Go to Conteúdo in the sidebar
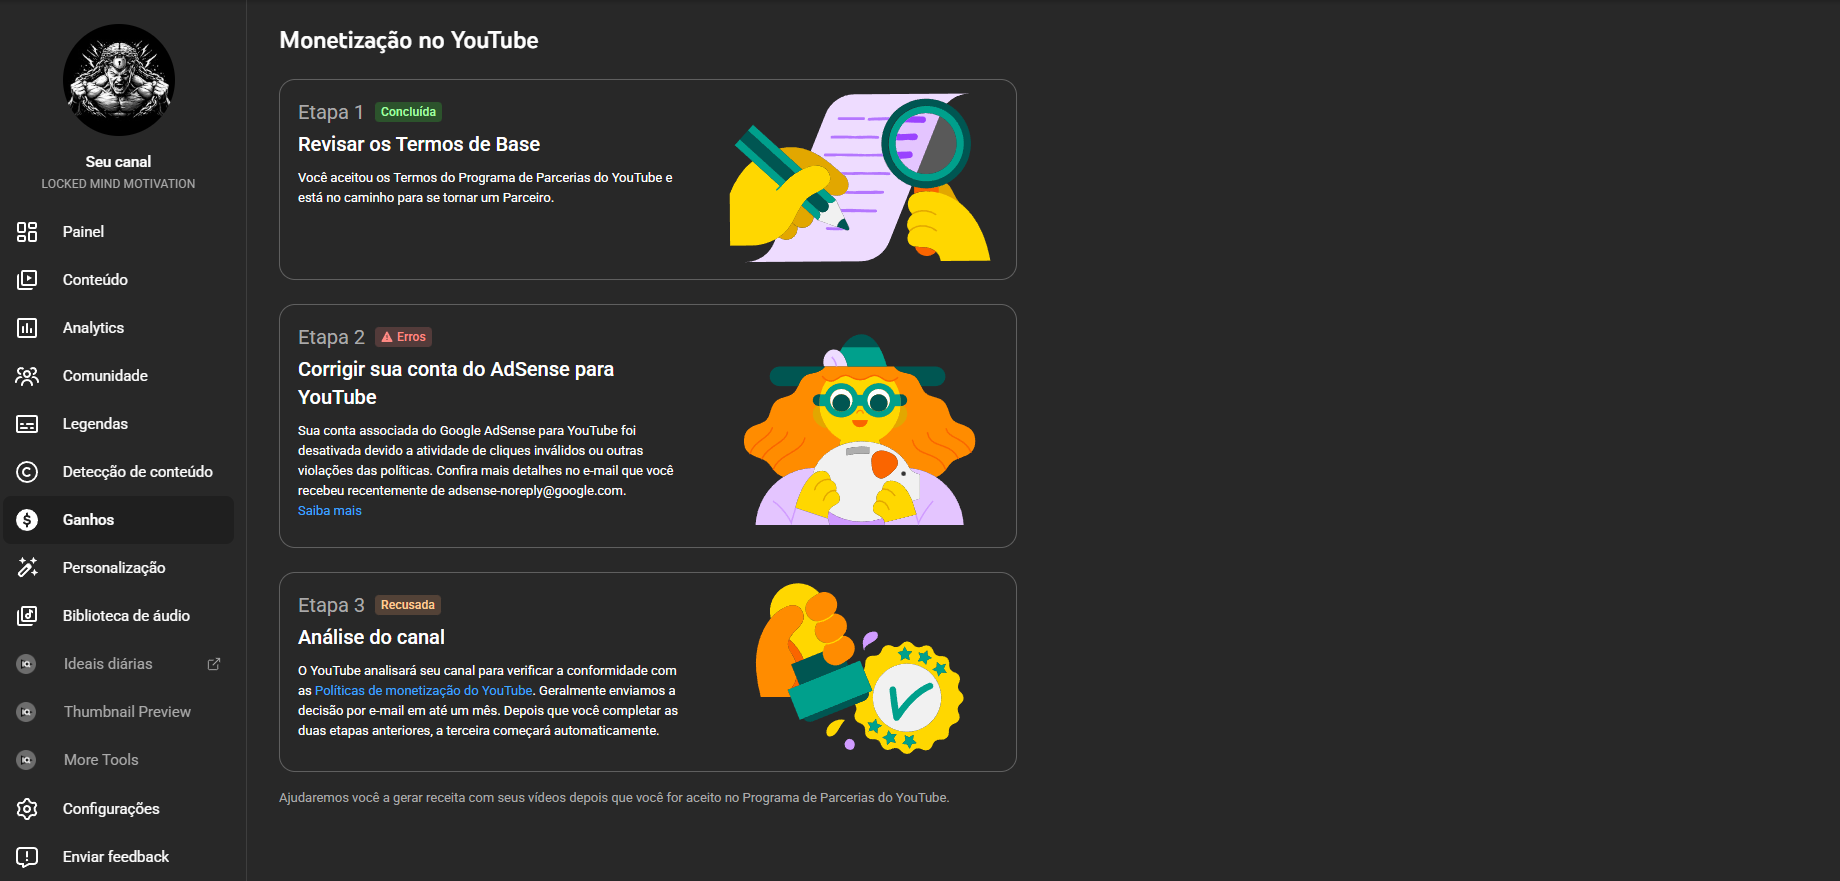The height and width of the screenshot is (881, 1840). coord(119,280)
